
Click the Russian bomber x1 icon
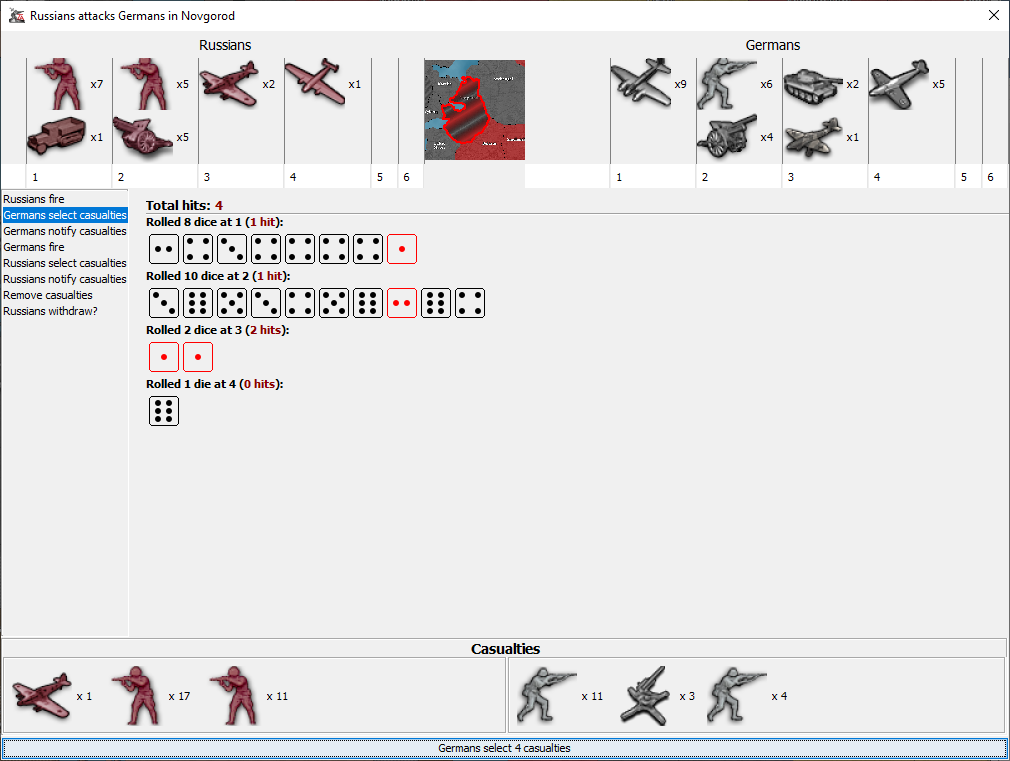315,79
